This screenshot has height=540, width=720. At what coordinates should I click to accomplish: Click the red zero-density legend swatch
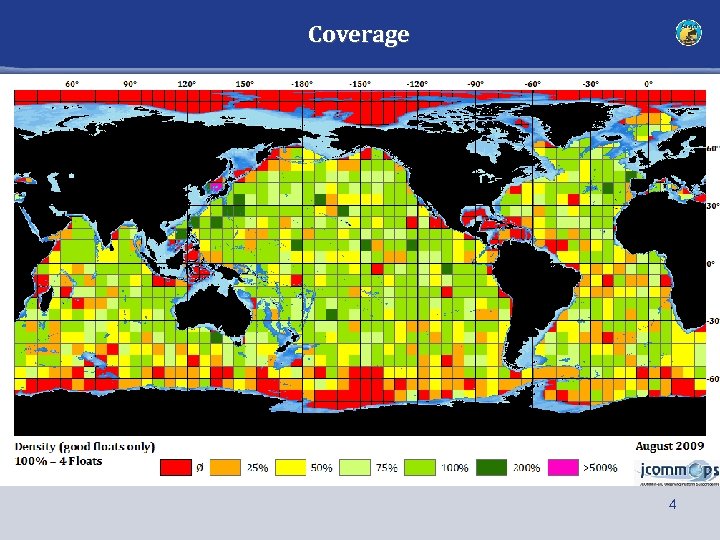[x=176, y=467]
